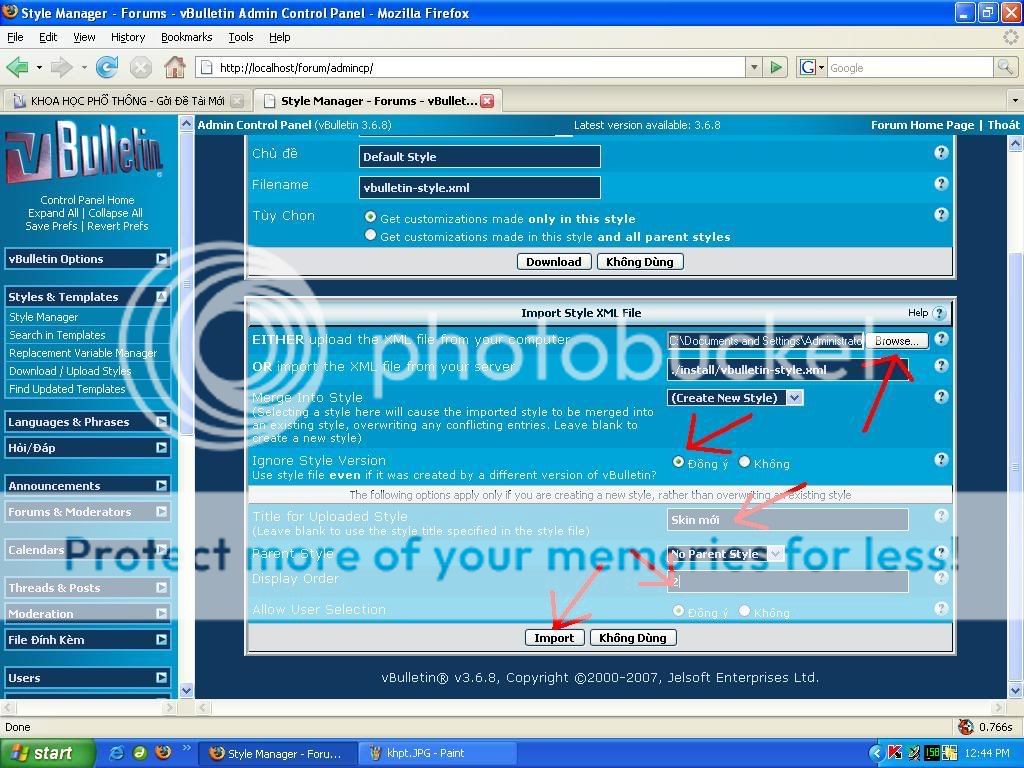The height and width of the screenshot is (768, 1024).
Task: Choose 'Không' for Ignore Style Version
Action: pyautogui.click(x=744, y=462)
